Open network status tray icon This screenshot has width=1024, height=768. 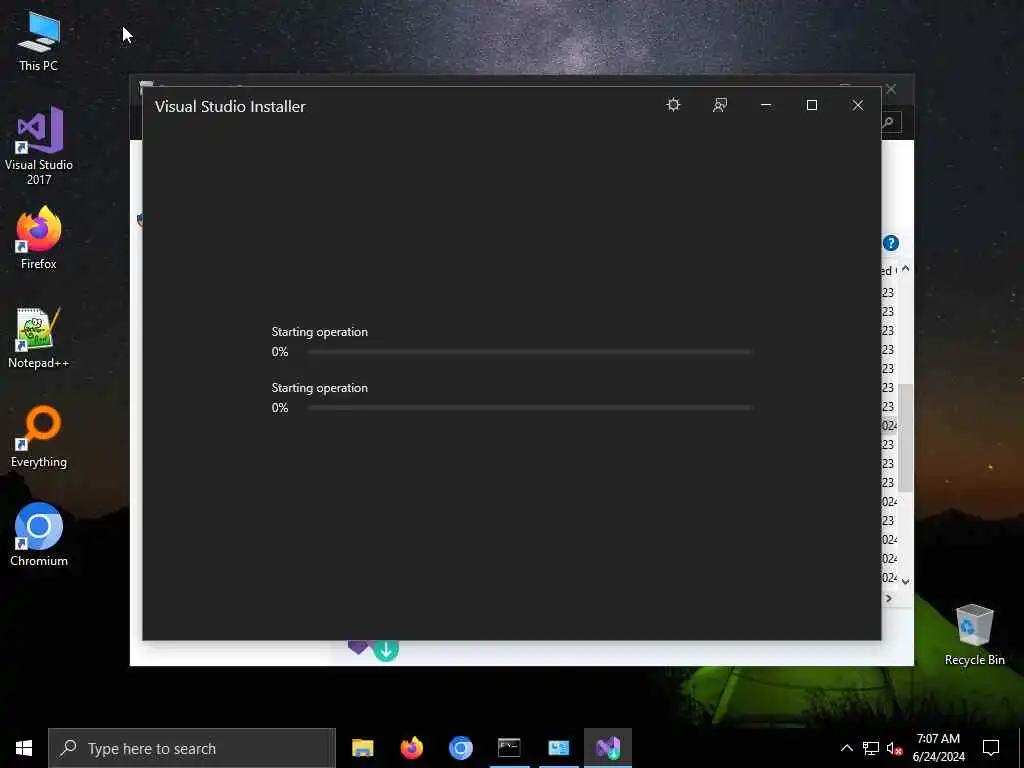871,748
